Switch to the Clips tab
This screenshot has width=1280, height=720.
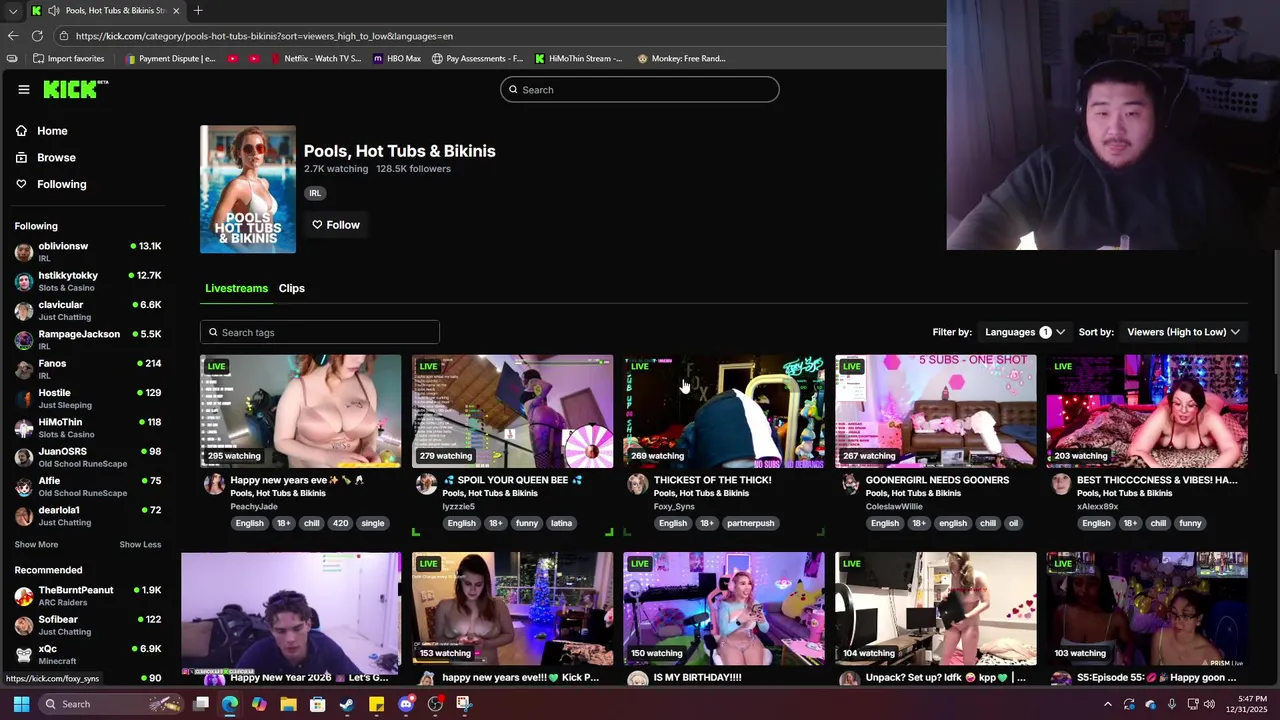291,288
